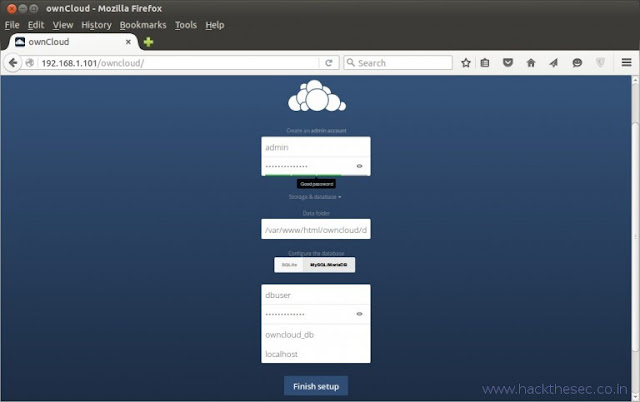Click the 'Data folder' label
This screenshot has width=640, height=402.
(316, 213)
